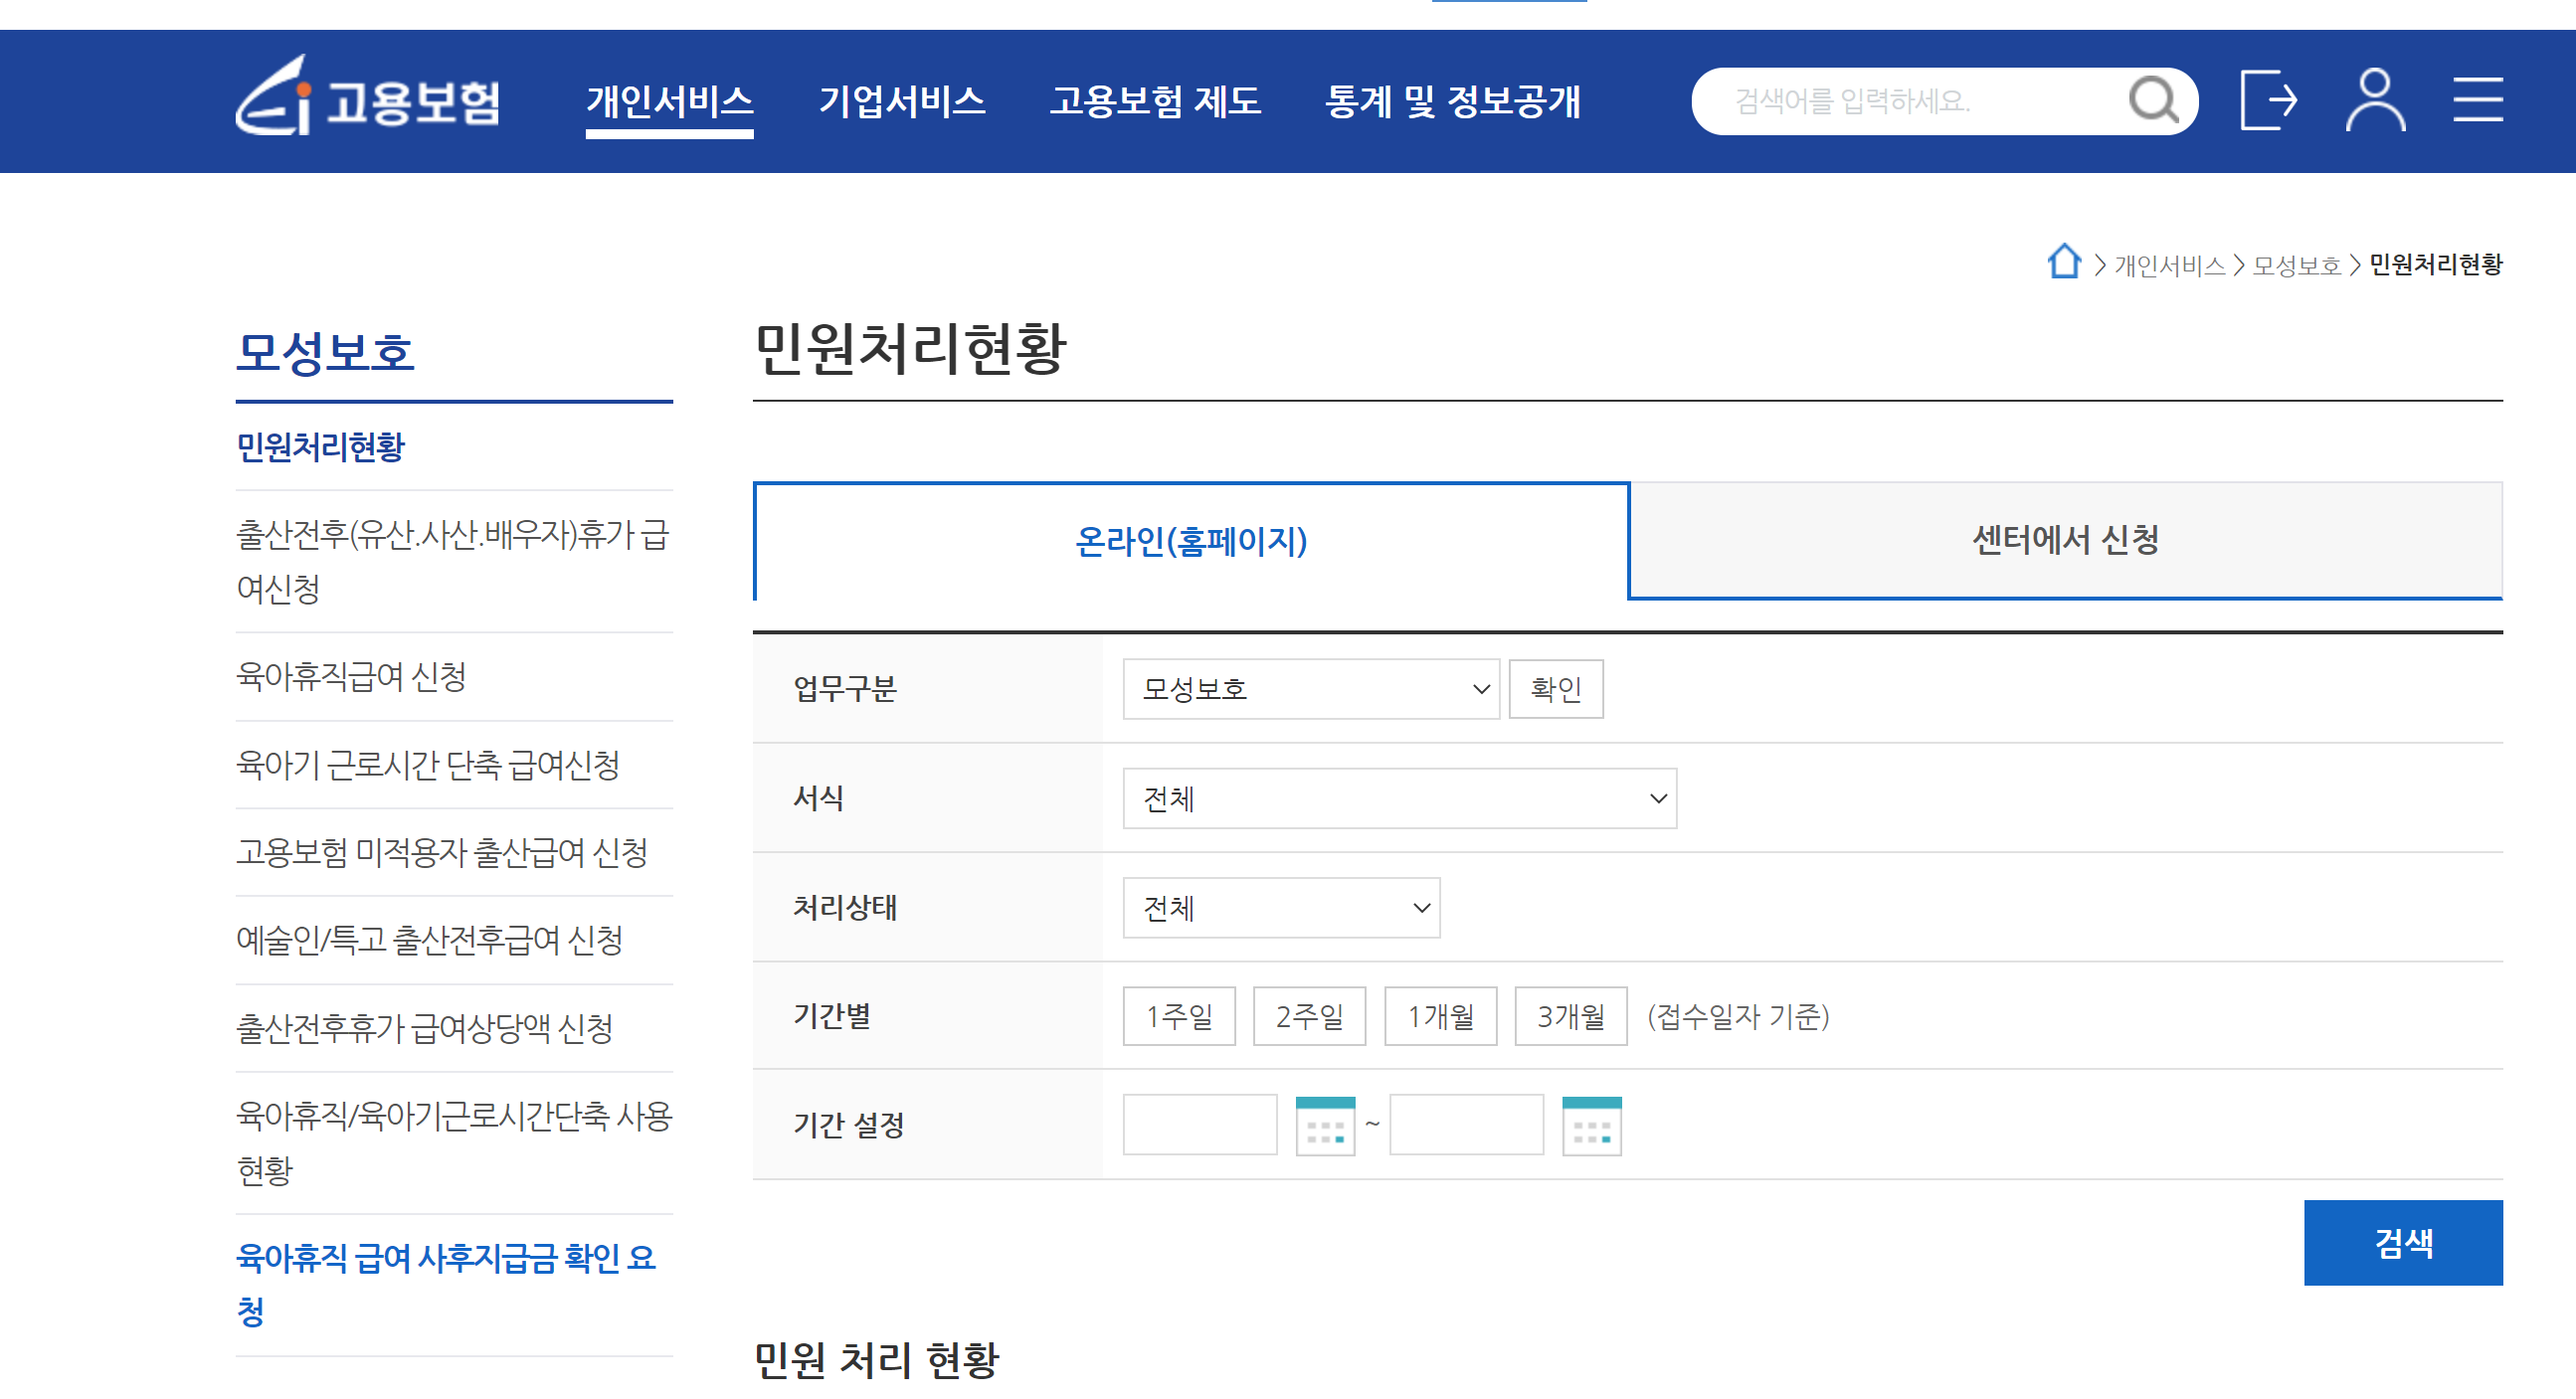The width and height of the screenshot is (2576, 1399).
Task: Click the 확인 button beside 업무구분
Action: (1555, 689)
